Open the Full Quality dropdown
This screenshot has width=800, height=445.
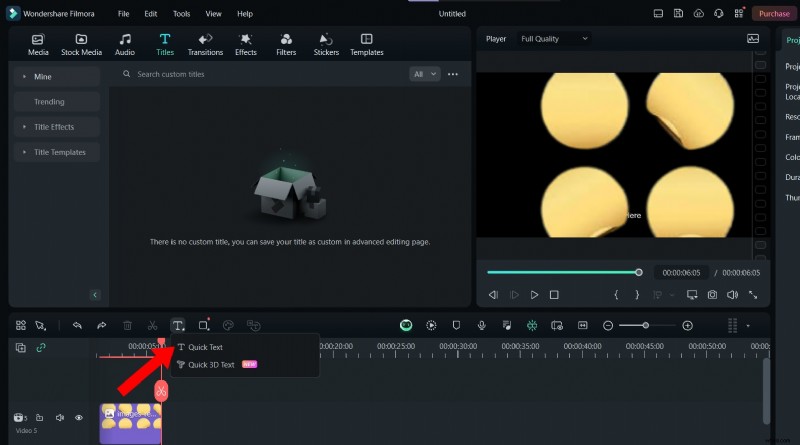click(554, 38)
